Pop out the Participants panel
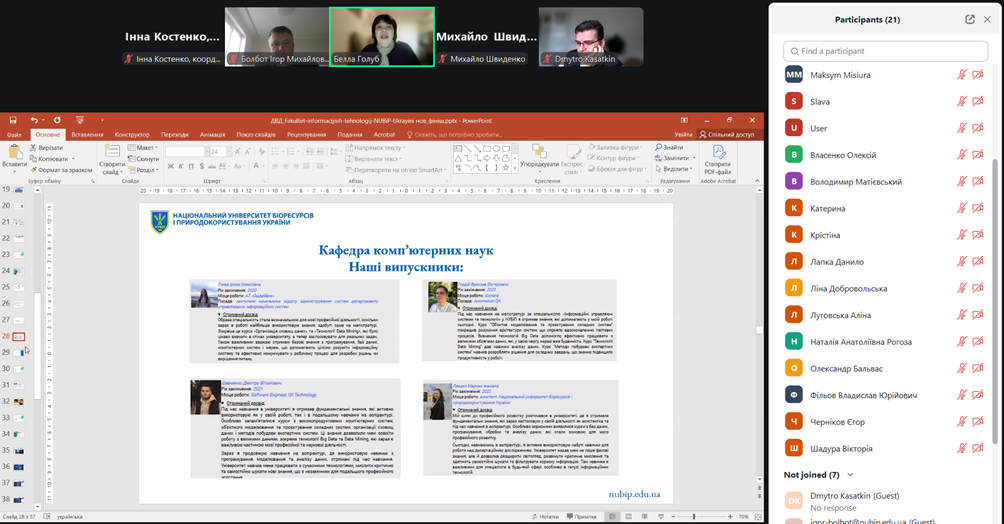This screenshot has width=1004, height=524. (969, 19)
